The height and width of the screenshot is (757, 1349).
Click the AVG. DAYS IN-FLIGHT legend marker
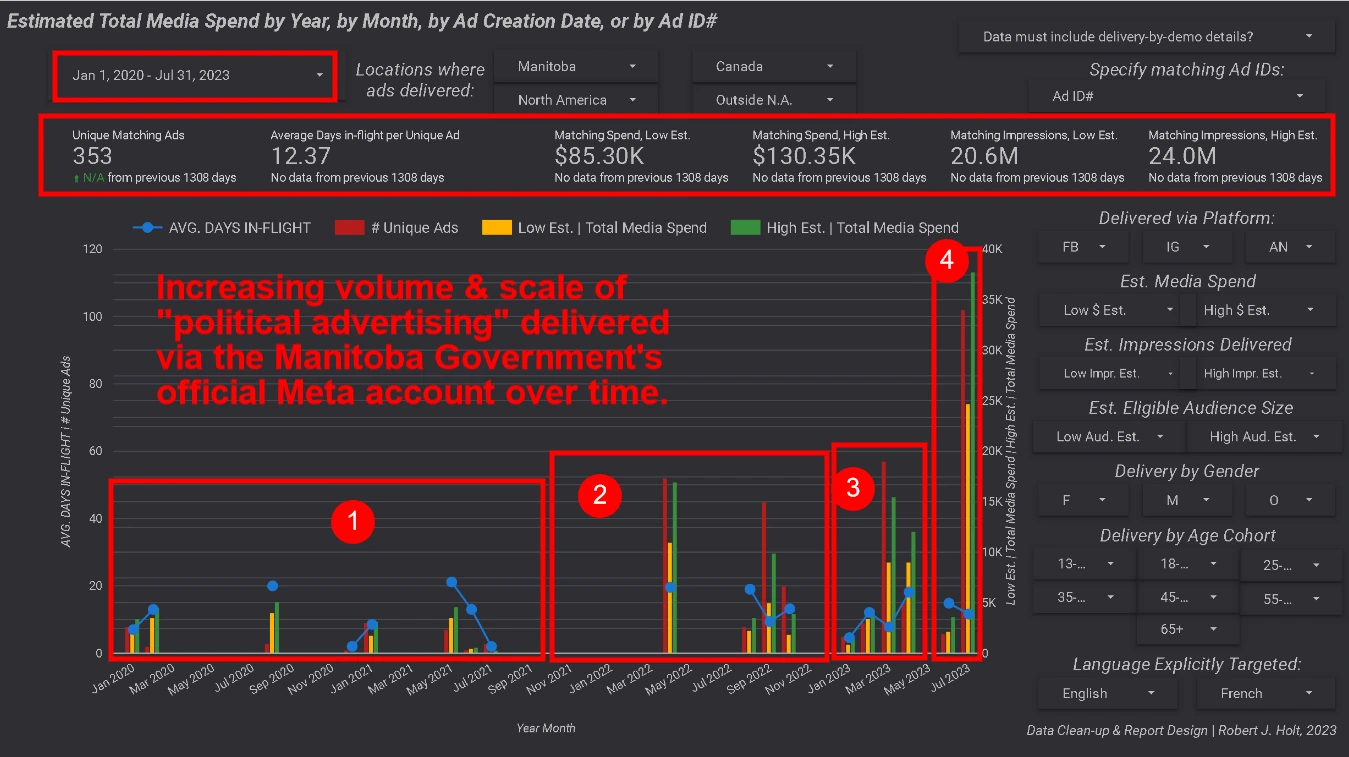148,228
